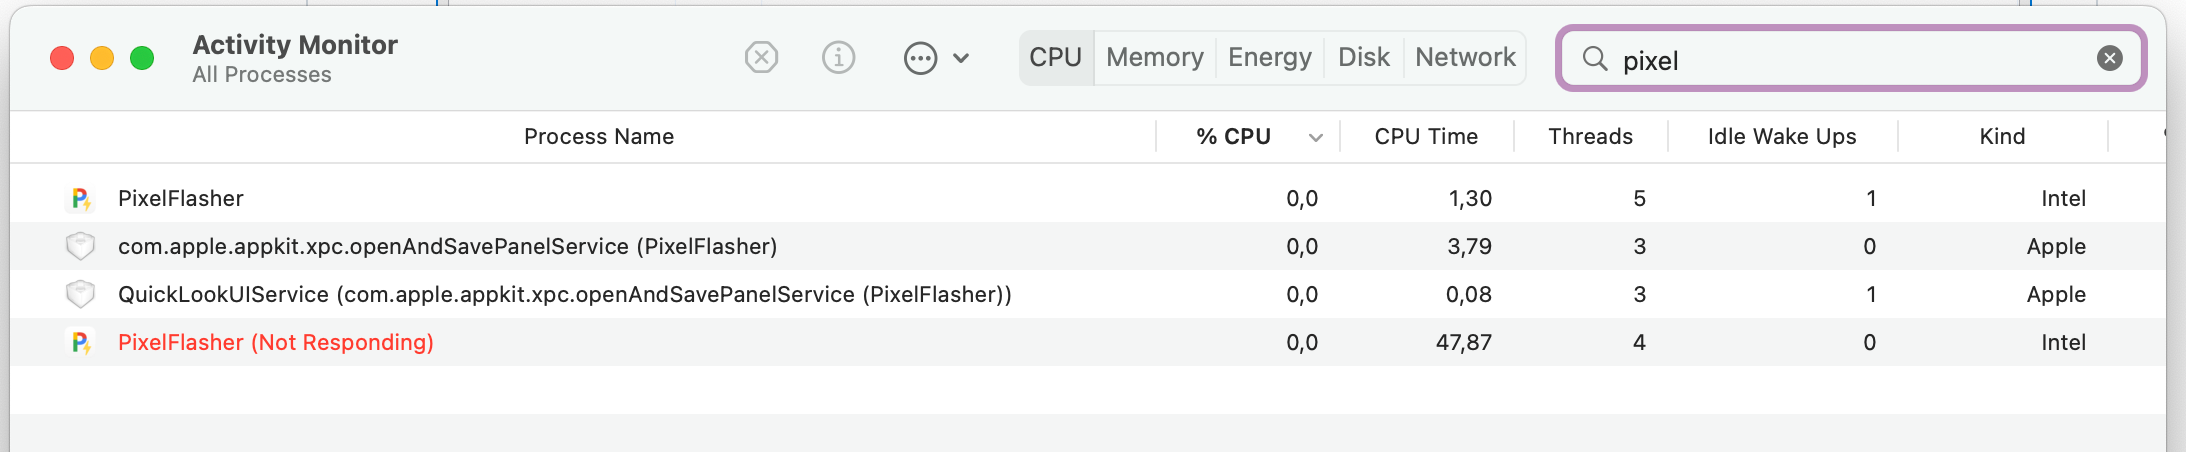Click the shield icon beside openAndSavePanelService
The height and width of the screenshot is (452, 2186).
80,246
